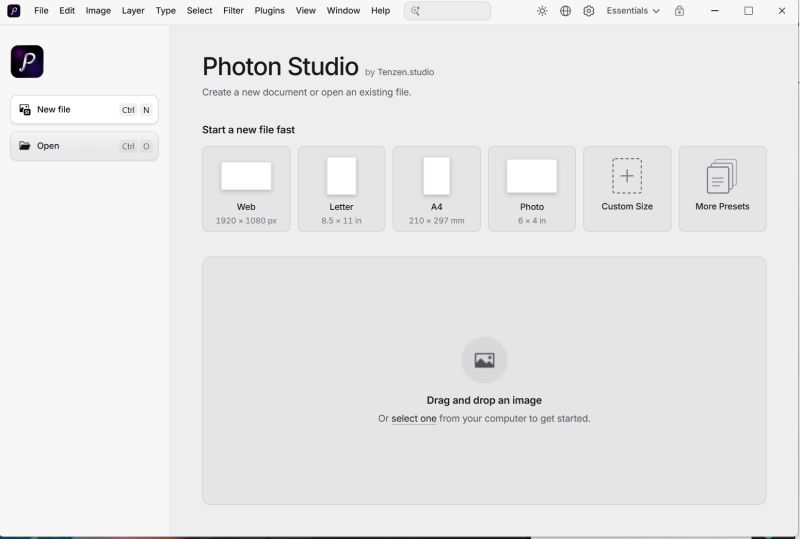Click the image icon in drop zone
The width and height of the screenshot is (800, 539).
[x=484, y=360]
